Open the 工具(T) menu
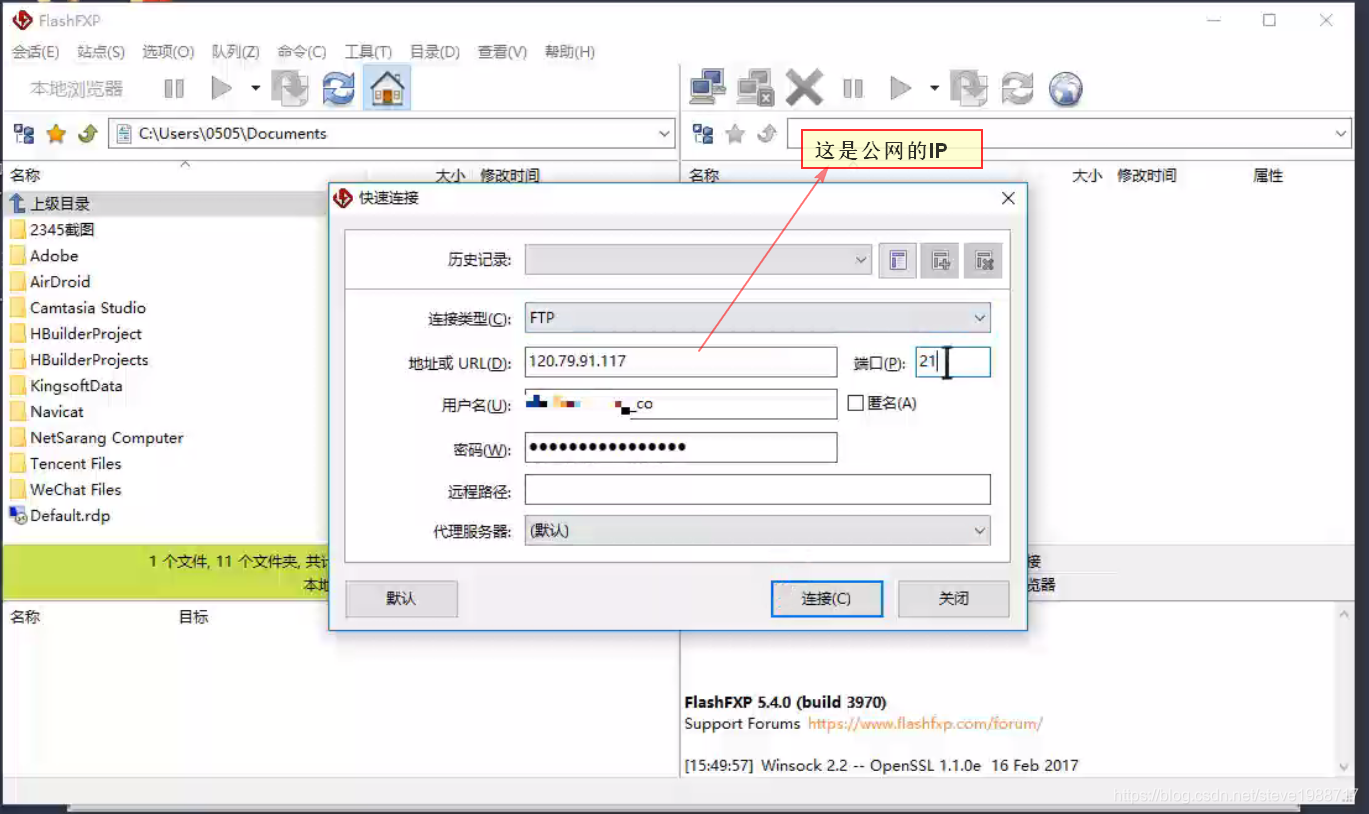 369,52
